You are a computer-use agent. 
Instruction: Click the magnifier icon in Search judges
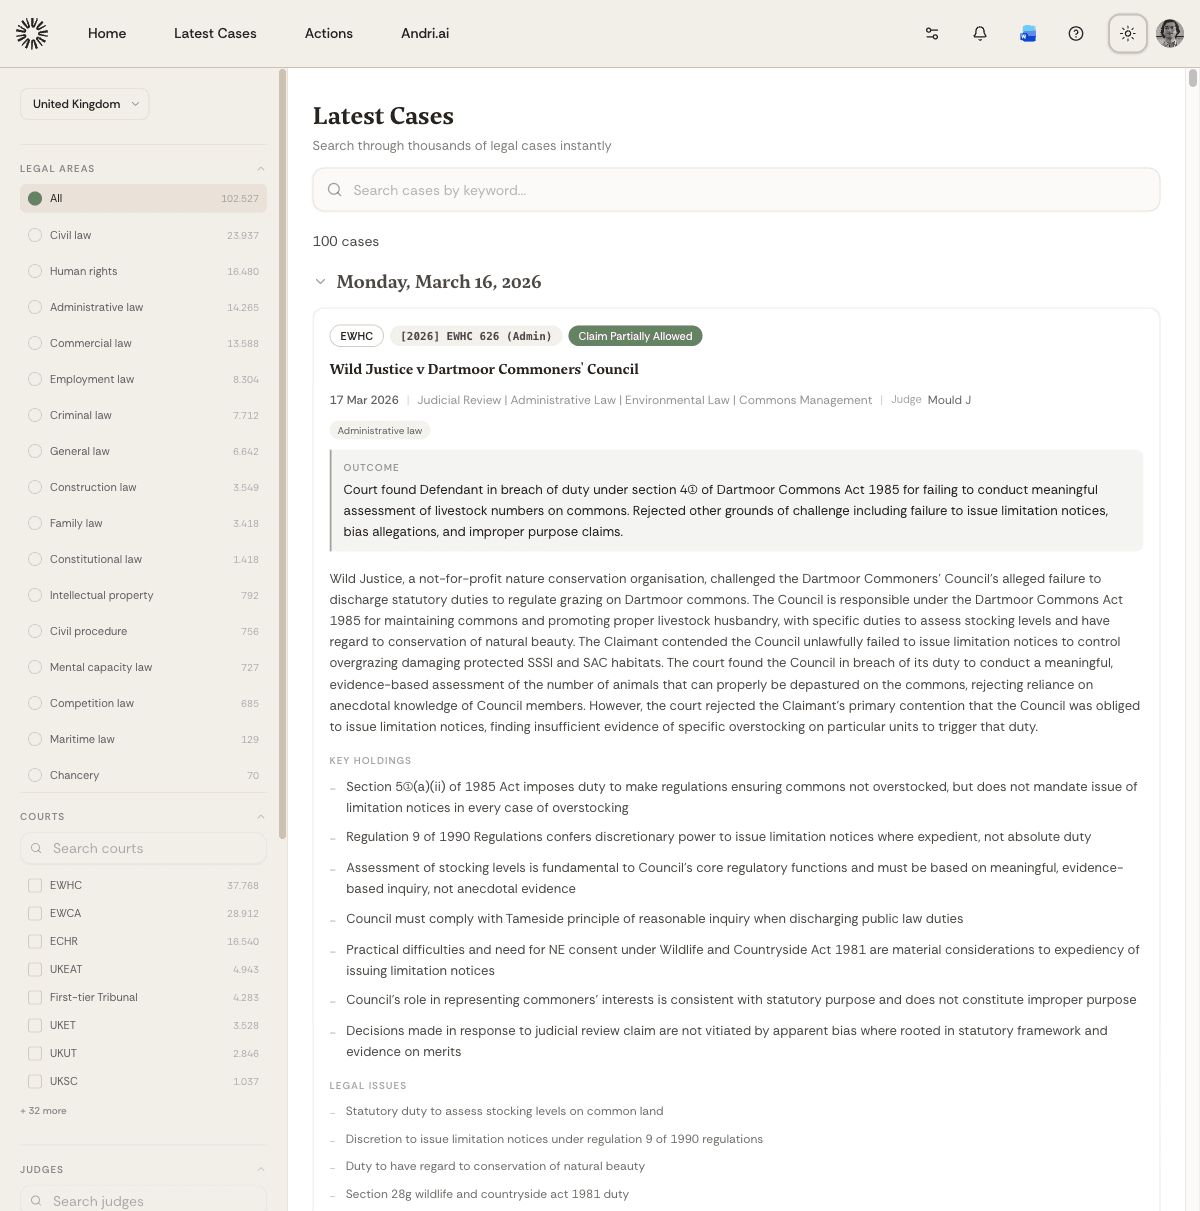point(36,1201)
